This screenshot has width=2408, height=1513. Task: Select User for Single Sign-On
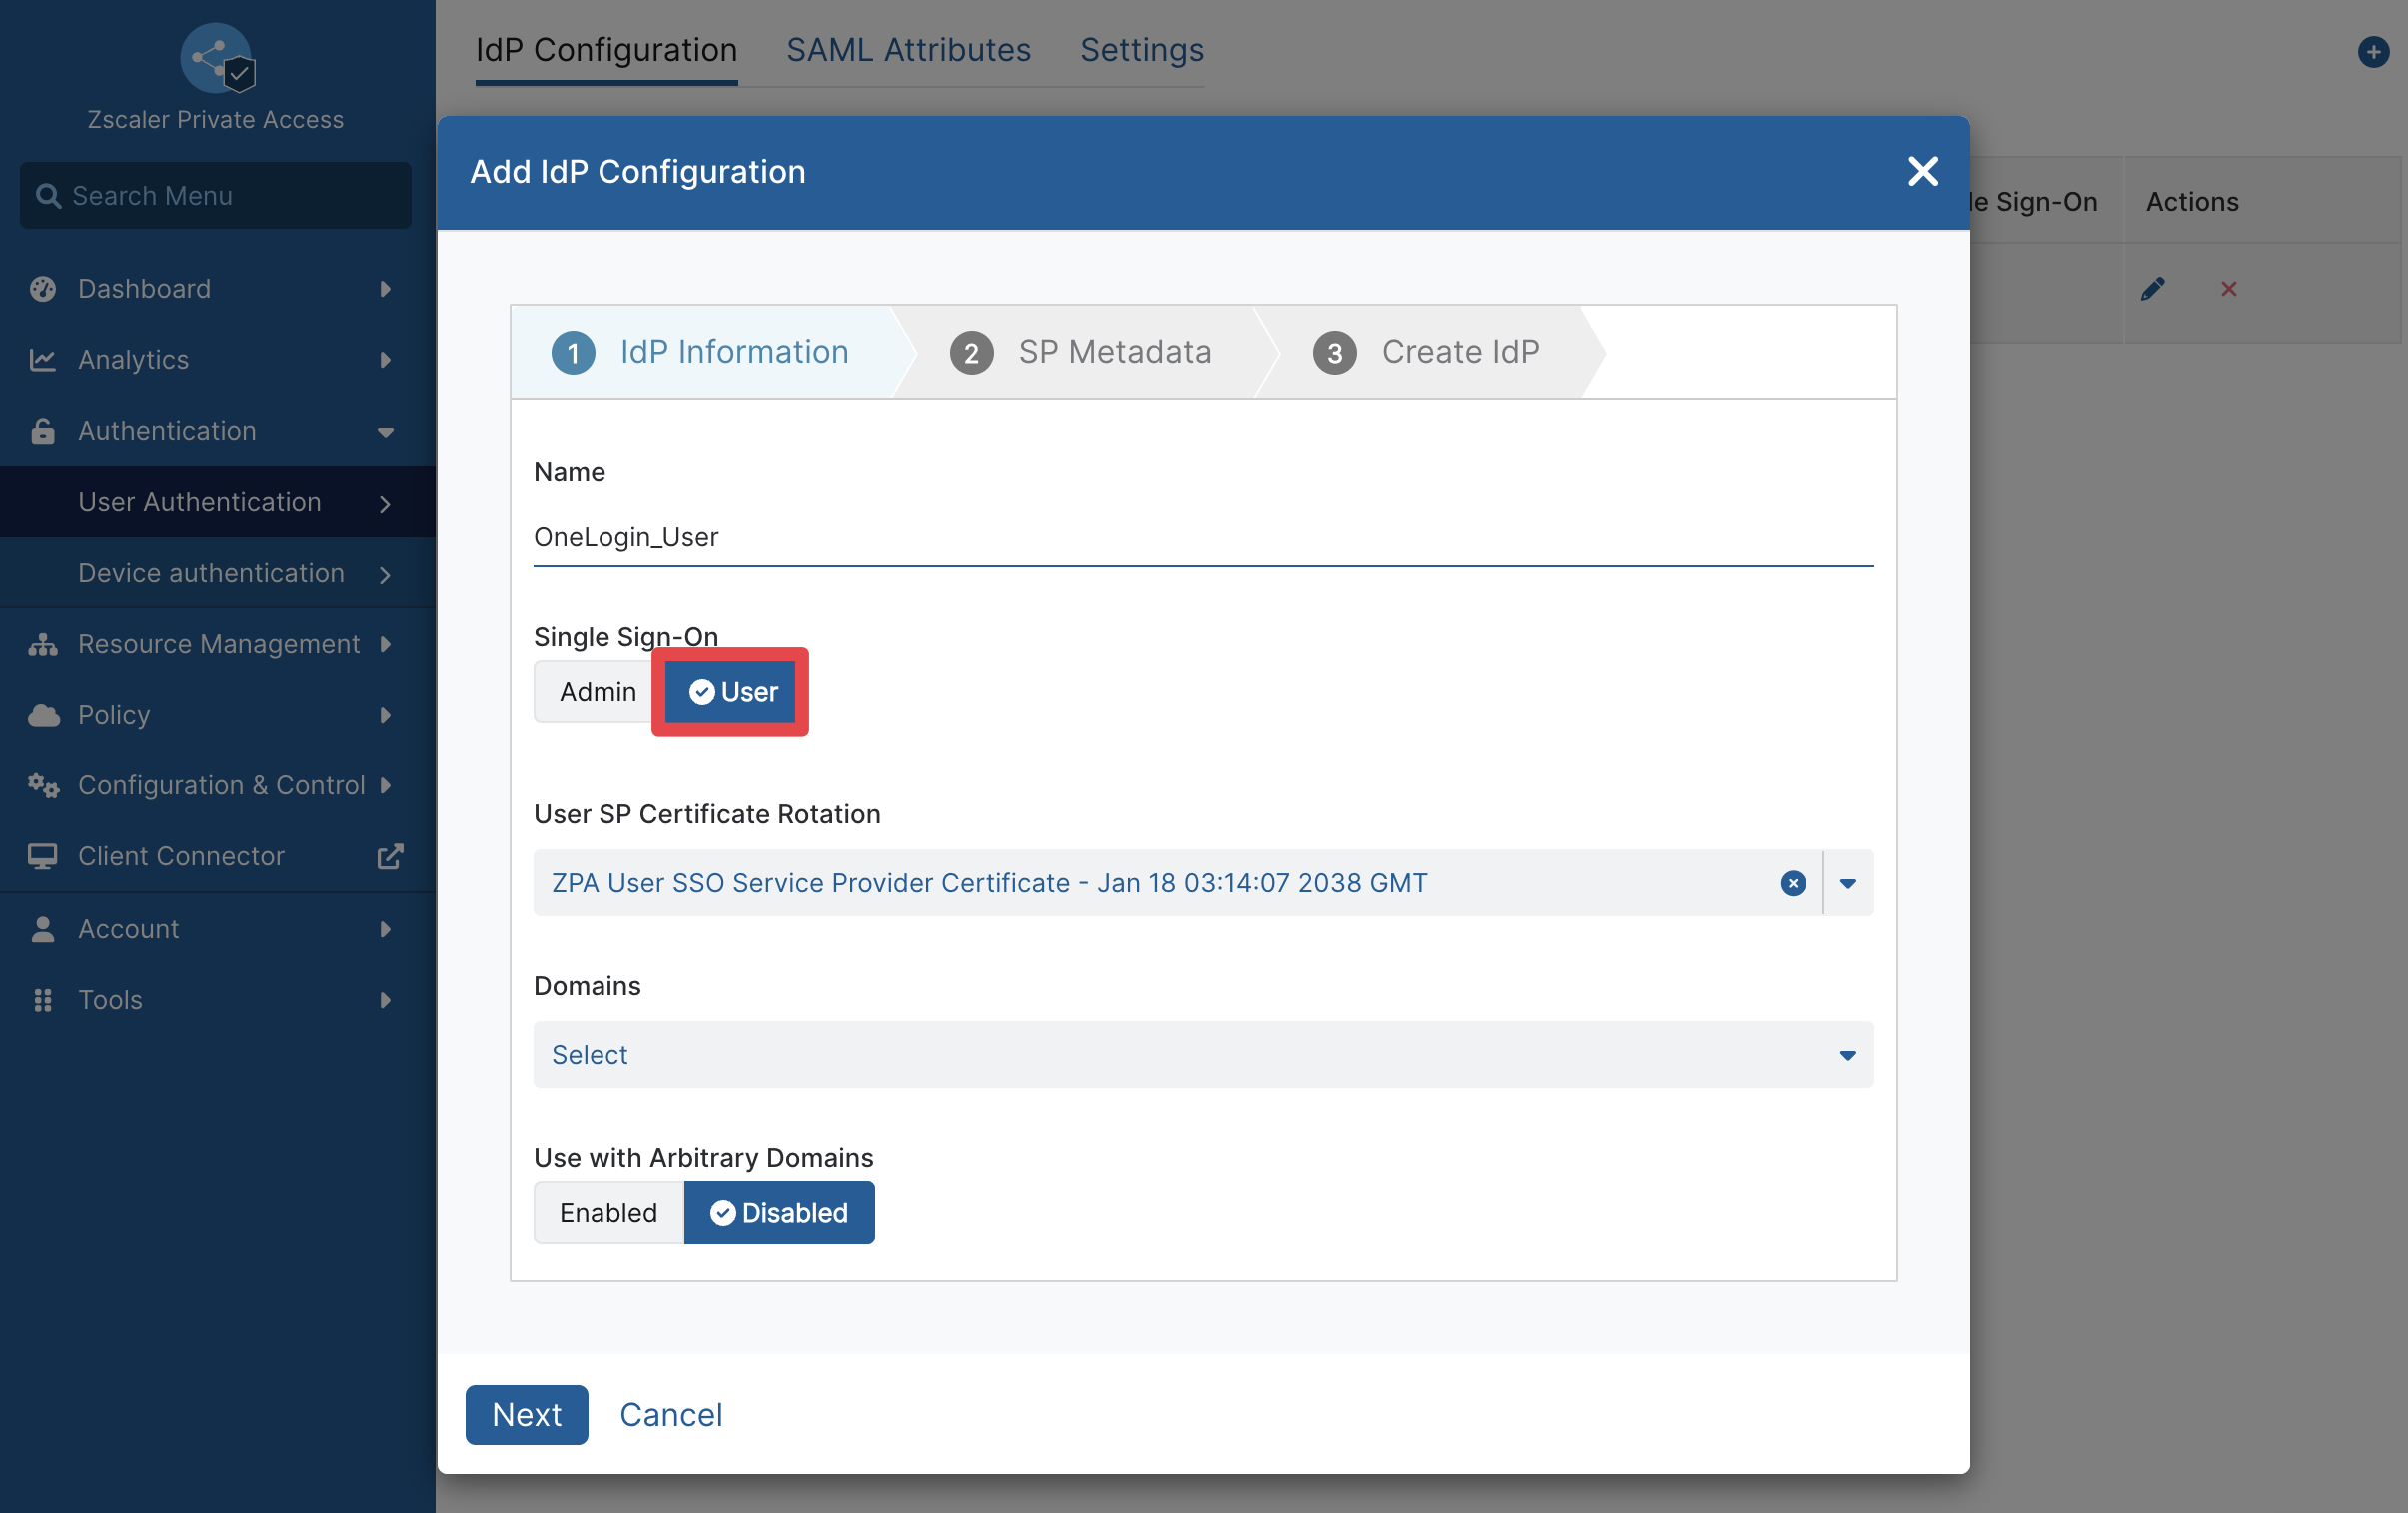click(x=732, y=691)
